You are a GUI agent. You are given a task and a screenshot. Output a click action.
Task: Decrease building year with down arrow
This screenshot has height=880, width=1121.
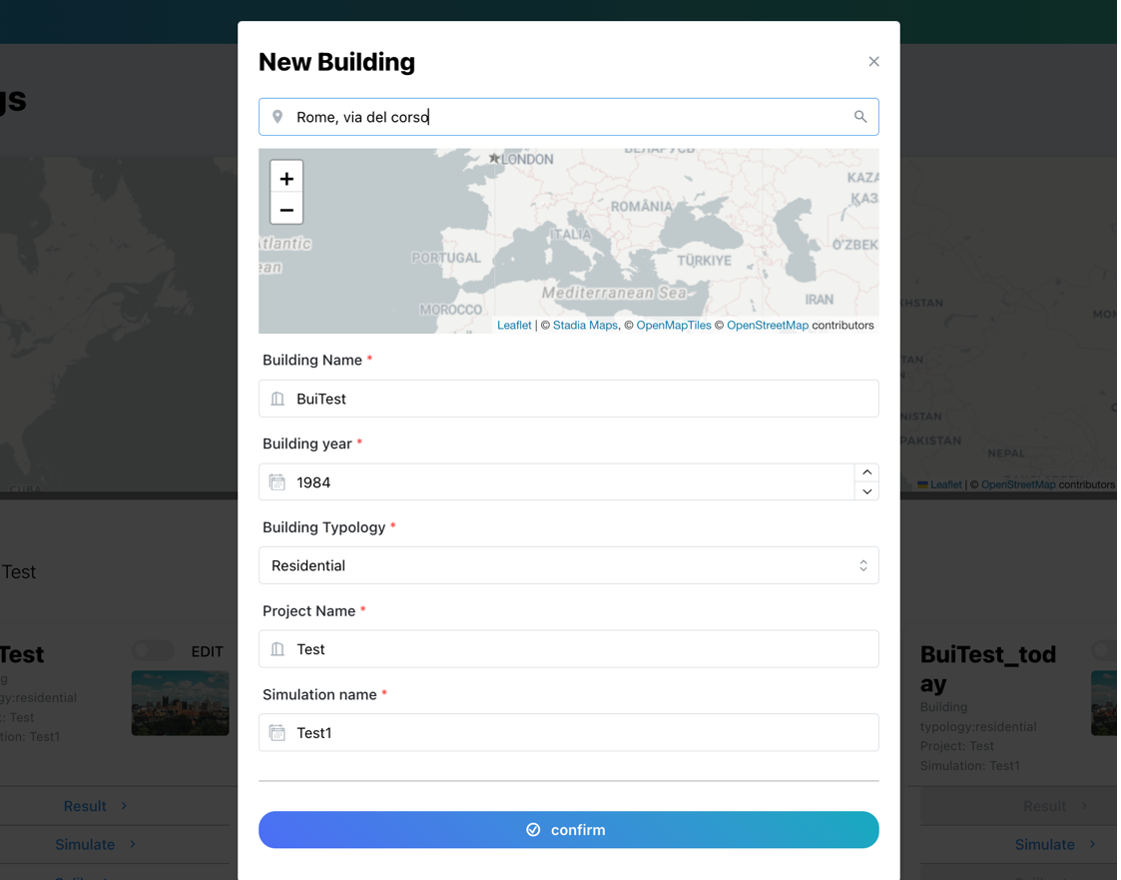pyautogui.click(x=867, y=491)
